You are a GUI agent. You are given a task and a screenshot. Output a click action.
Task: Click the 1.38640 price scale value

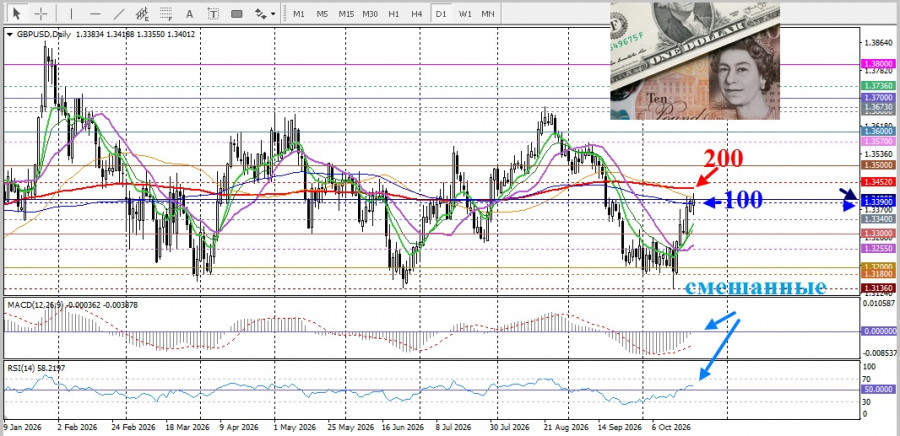point(880,42)
